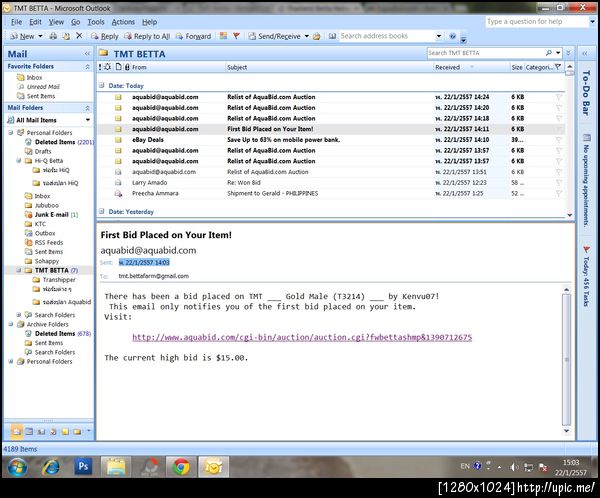The image size is (600, 498).
Task: Click the search magnifier in TMT BETTA search
Action: click(549, 53)
